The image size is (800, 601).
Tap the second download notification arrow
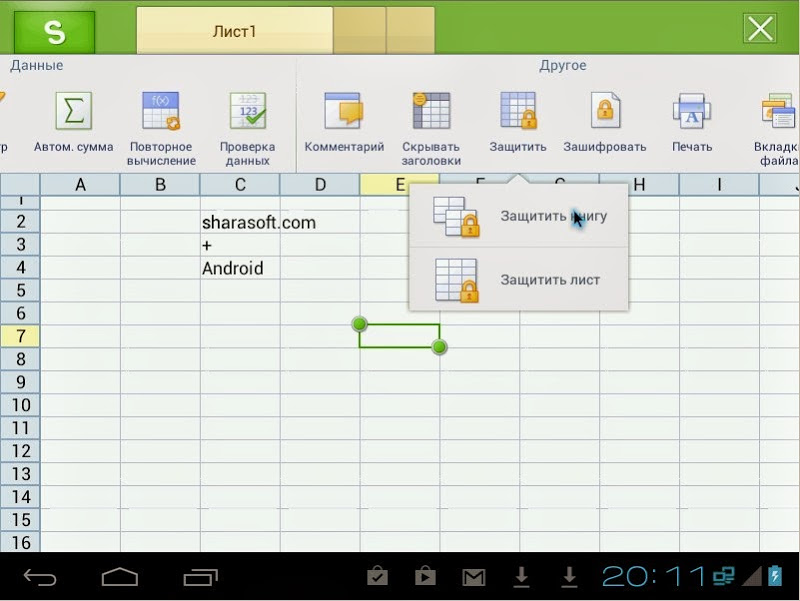point(569,577)
